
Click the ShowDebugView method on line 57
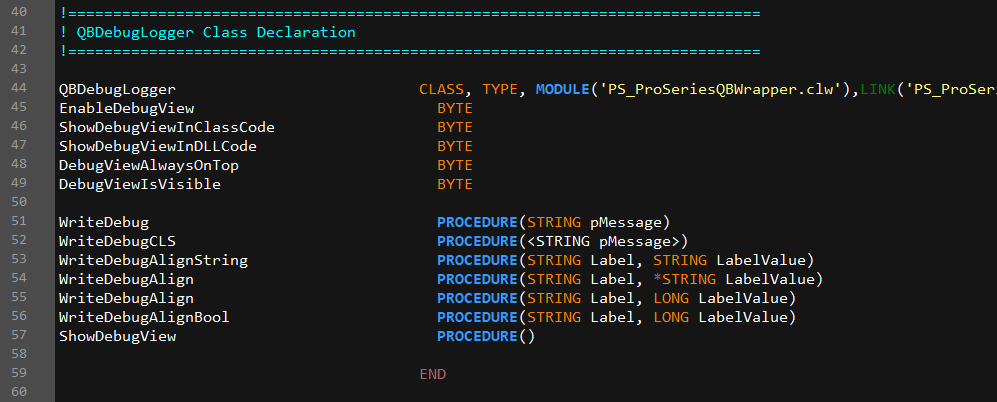[x=117, y=336]
